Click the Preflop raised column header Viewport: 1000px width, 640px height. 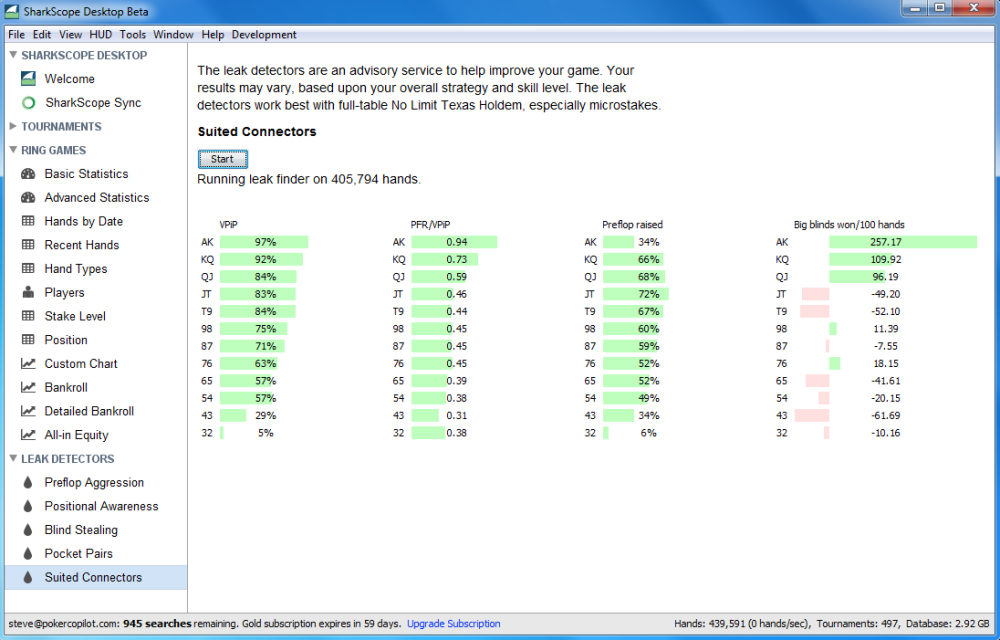coord(632,224)
